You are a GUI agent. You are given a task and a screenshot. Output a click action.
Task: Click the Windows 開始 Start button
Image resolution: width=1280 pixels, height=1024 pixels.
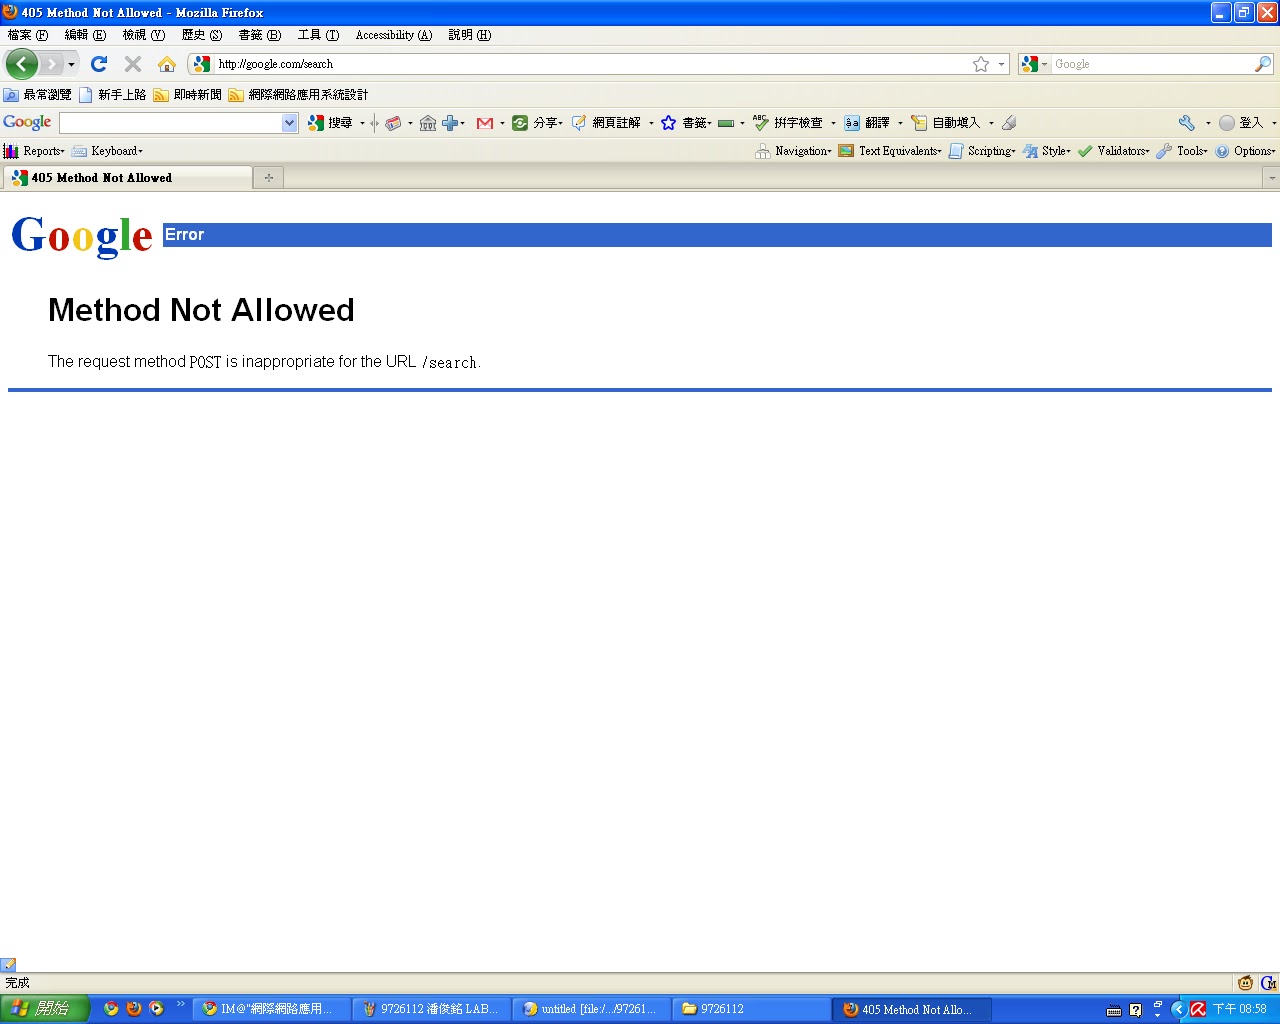(x=45, y=1009)
